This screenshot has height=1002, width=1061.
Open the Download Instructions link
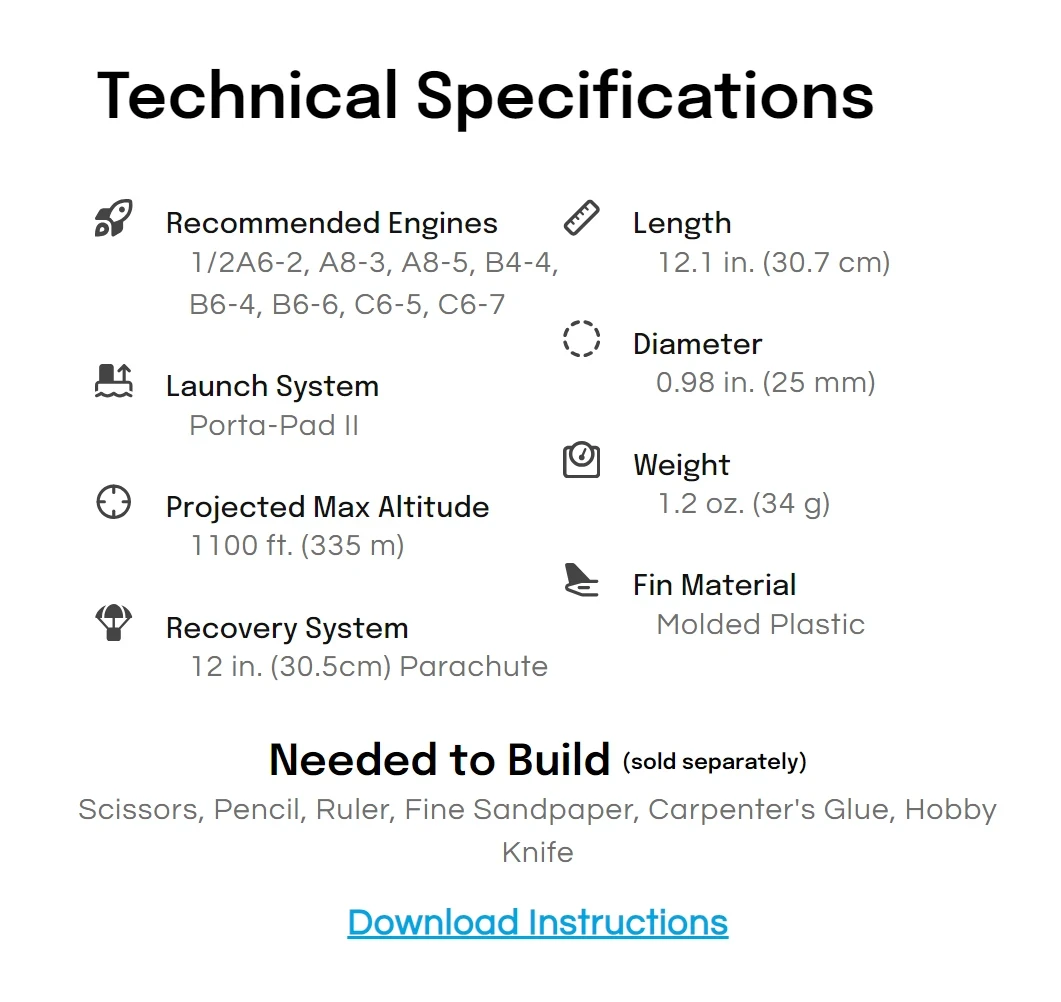538,923
